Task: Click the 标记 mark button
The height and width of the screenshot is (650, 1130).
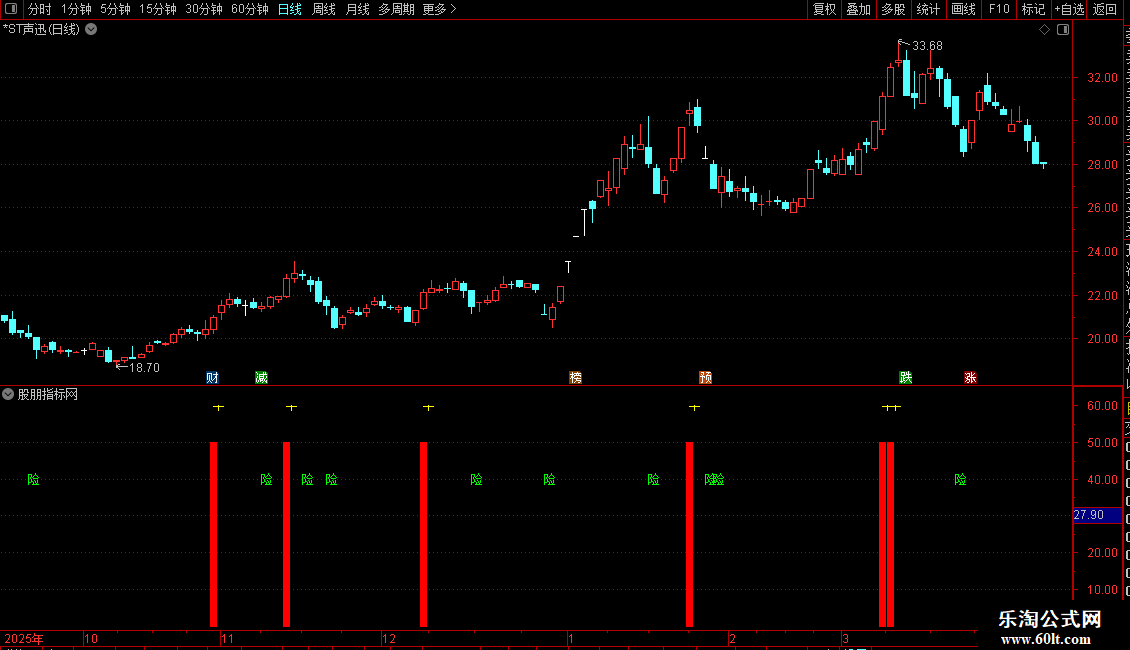Action: 1033,9
